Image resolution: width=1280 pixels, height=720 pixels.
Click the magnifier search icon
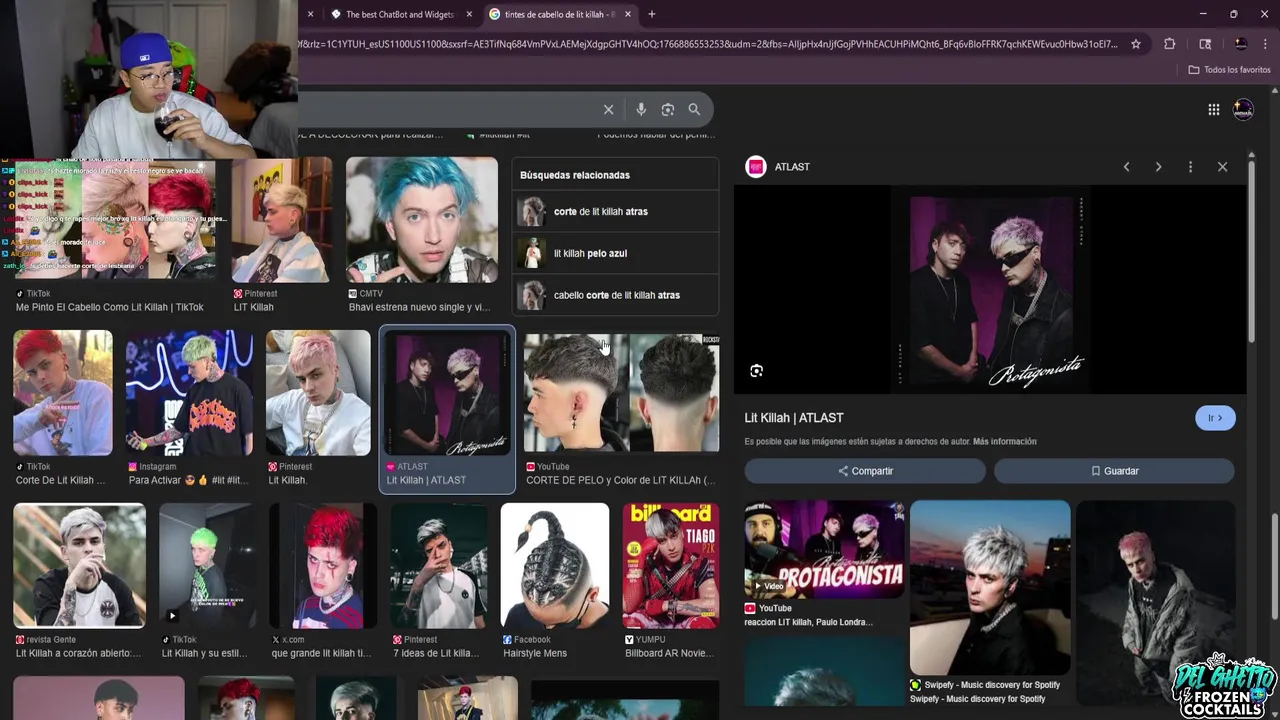click(694, 110)
